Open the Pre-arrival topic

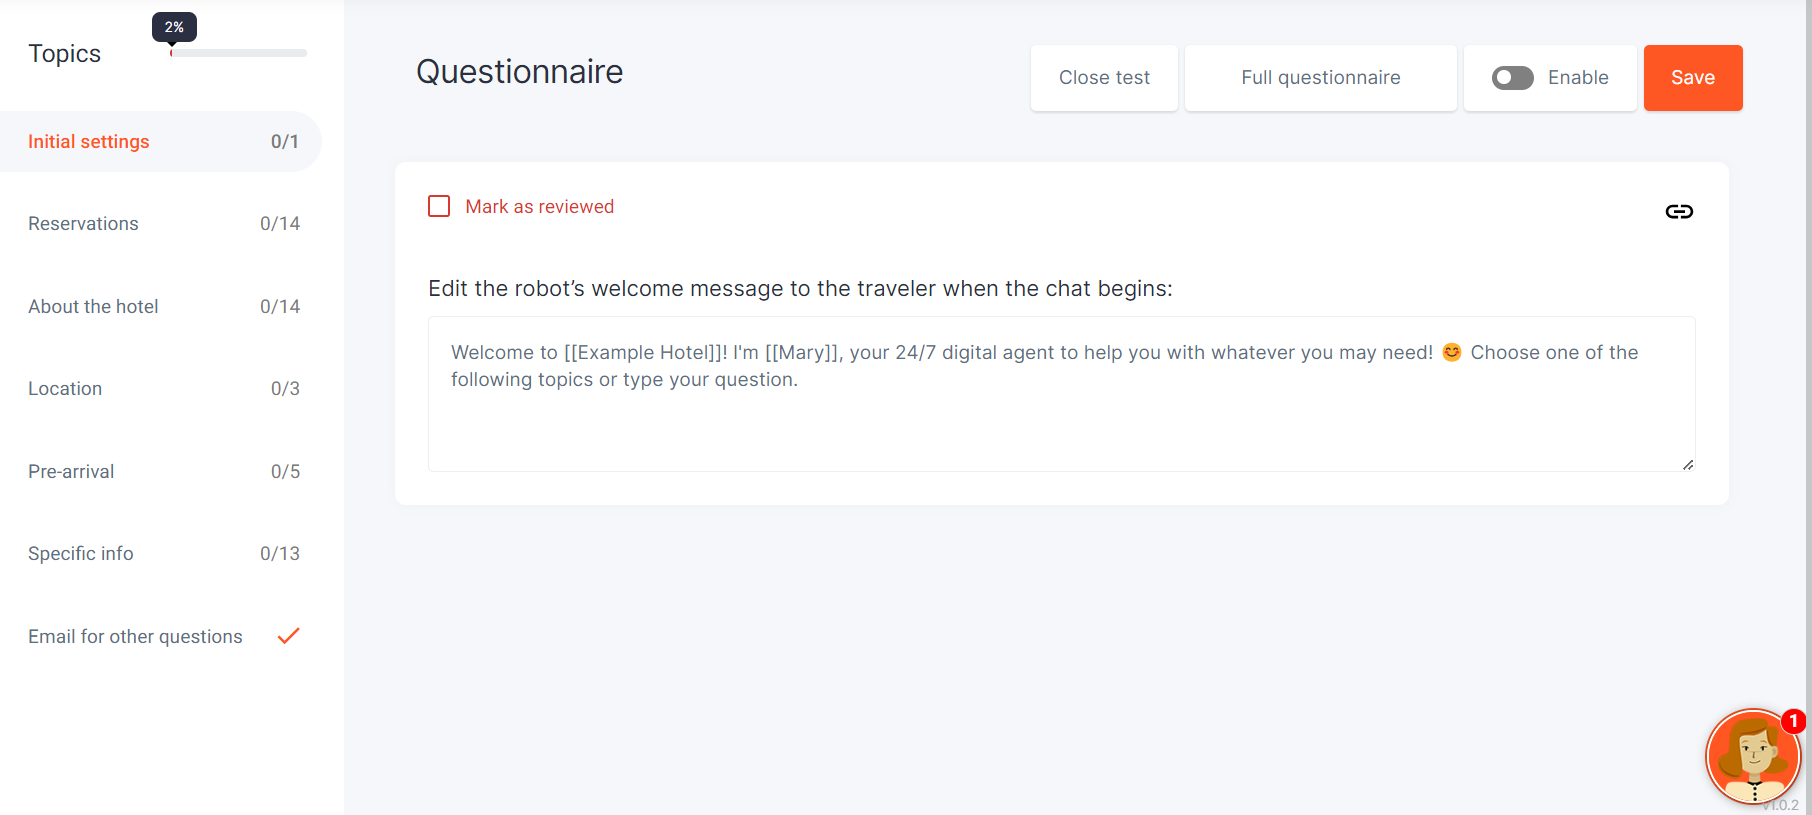[x=161, y=471]
